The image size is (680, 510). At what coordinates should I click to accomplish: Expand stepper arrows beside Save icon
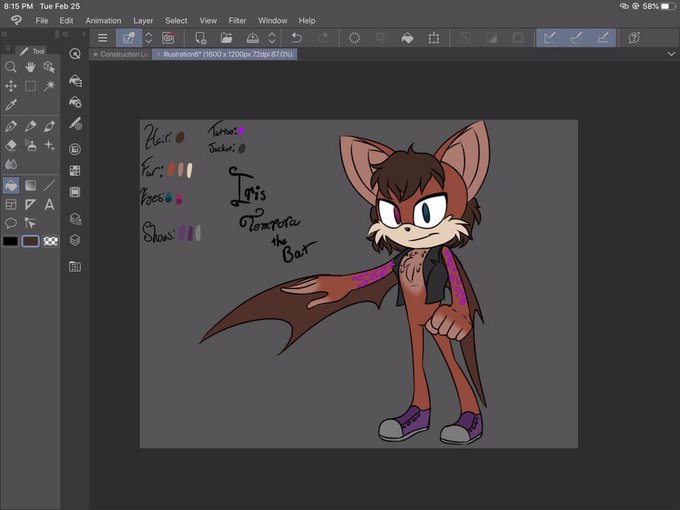pyautogui.click(x=272, y=38)
